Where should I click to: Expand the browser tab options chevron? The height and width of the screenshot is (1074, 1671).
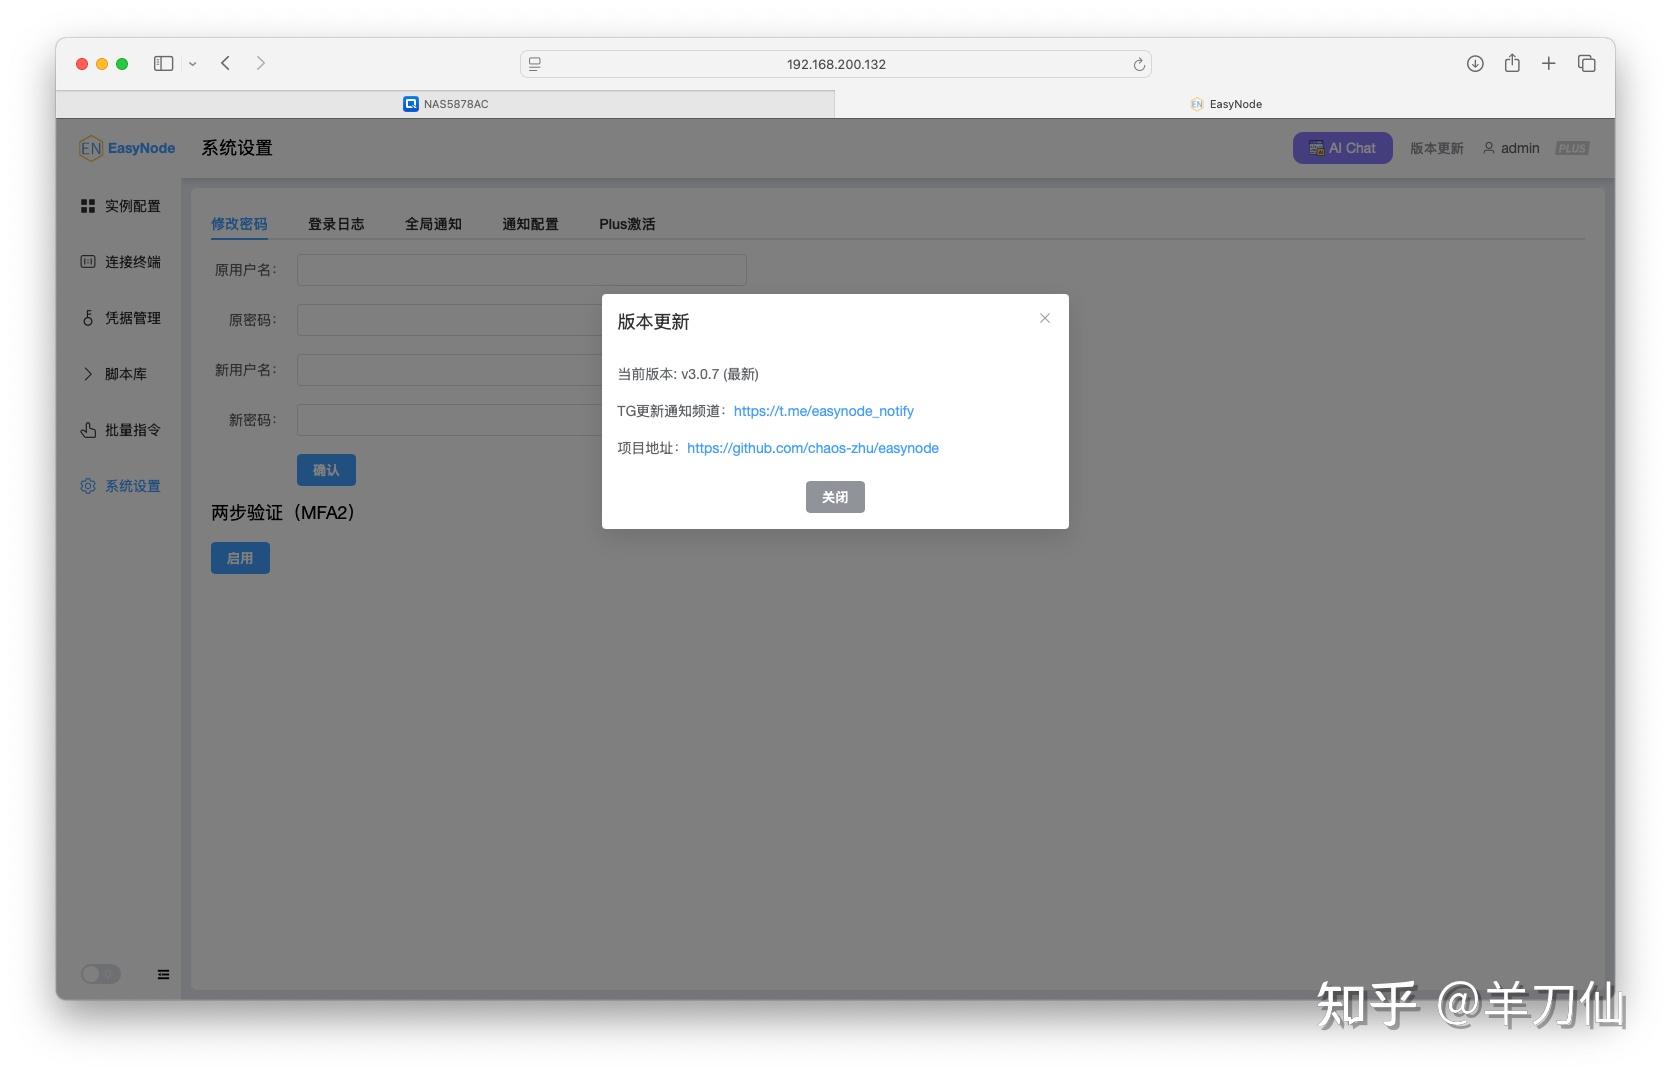pyautogui.click(x=193, y=63)
